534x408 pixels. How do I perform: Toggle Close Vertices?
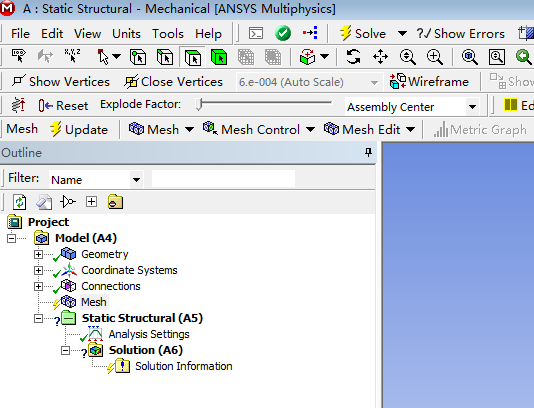click(173, 82)
